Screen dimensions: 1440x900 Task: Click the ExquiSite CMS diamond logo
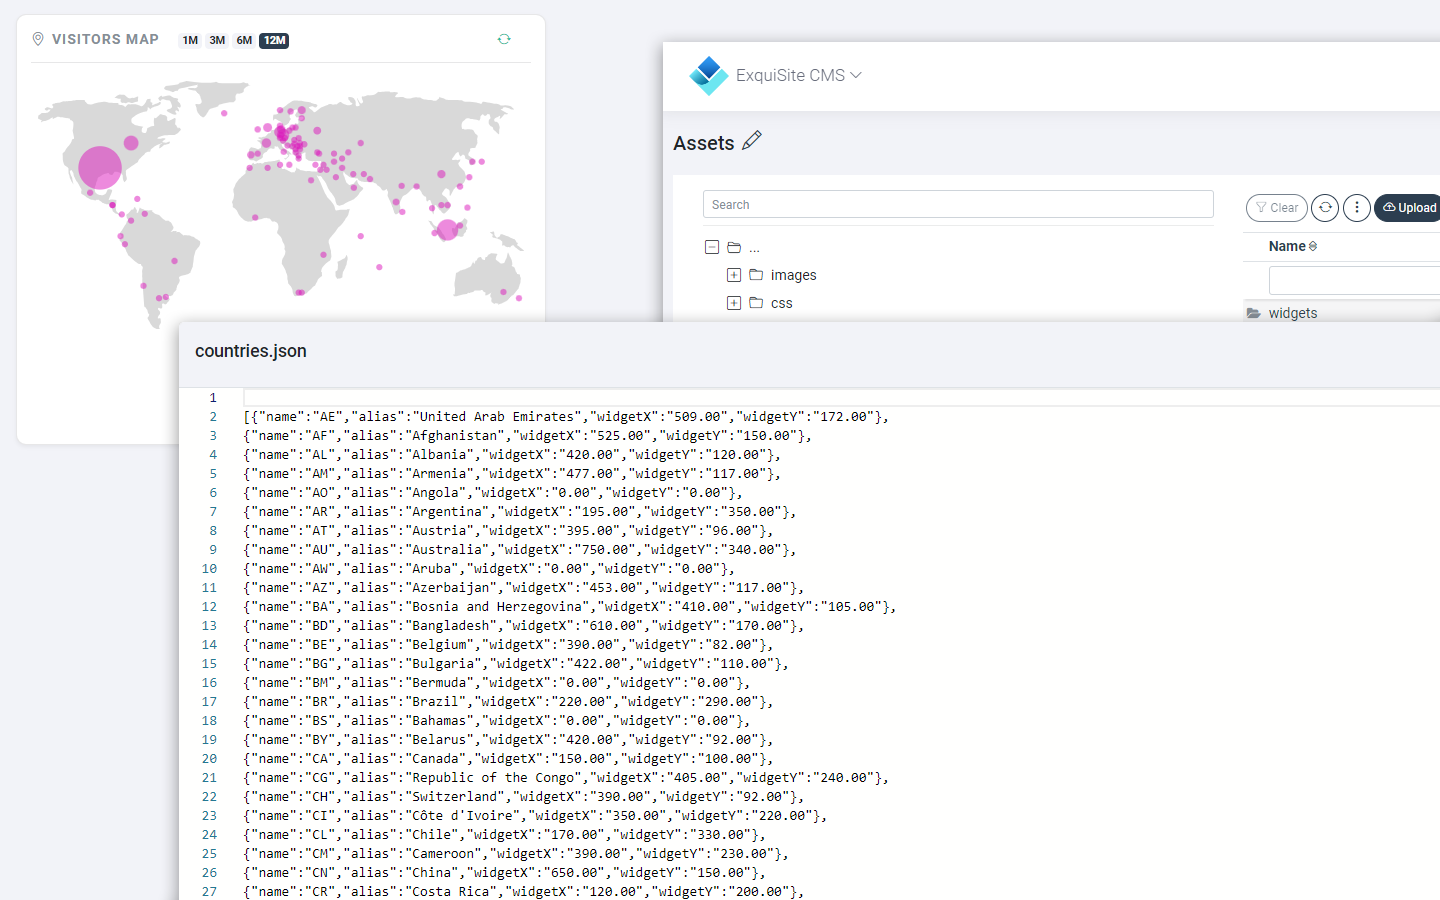[708, 75]
